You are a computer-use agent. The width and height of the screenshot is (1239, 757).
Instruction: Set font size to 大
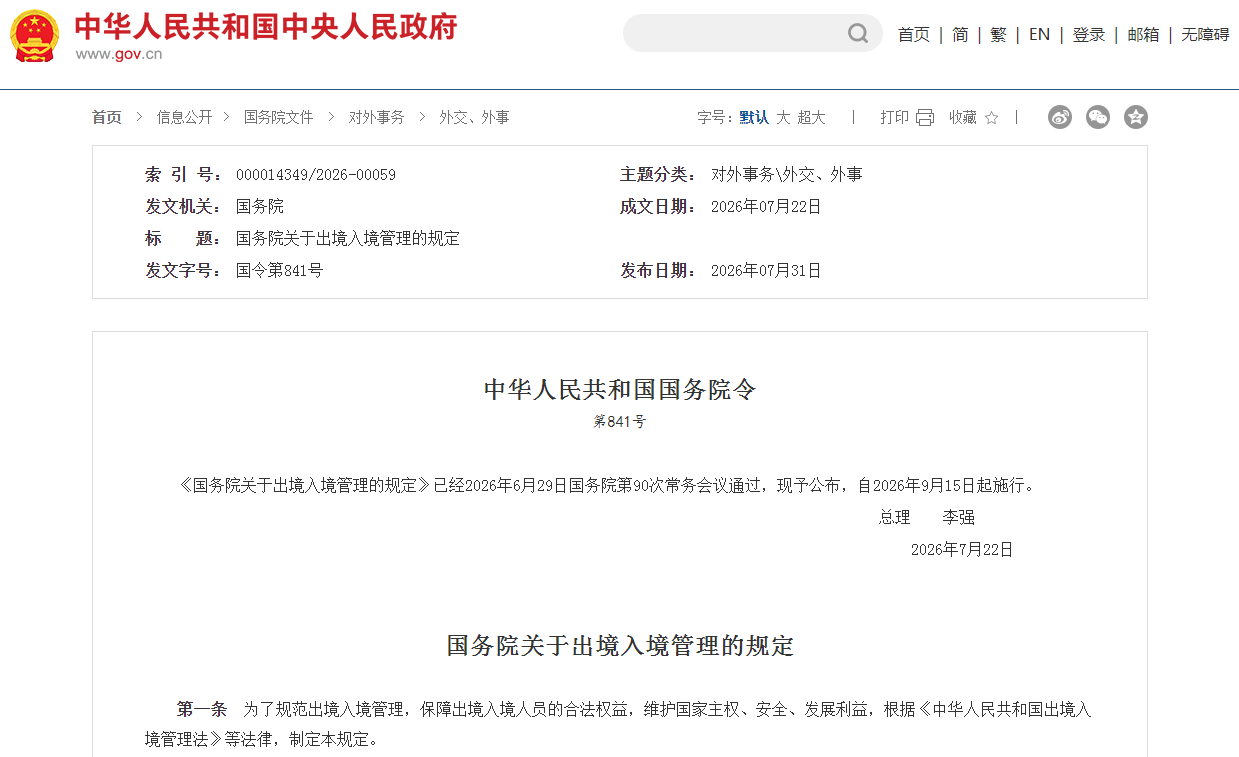[783, 117]
